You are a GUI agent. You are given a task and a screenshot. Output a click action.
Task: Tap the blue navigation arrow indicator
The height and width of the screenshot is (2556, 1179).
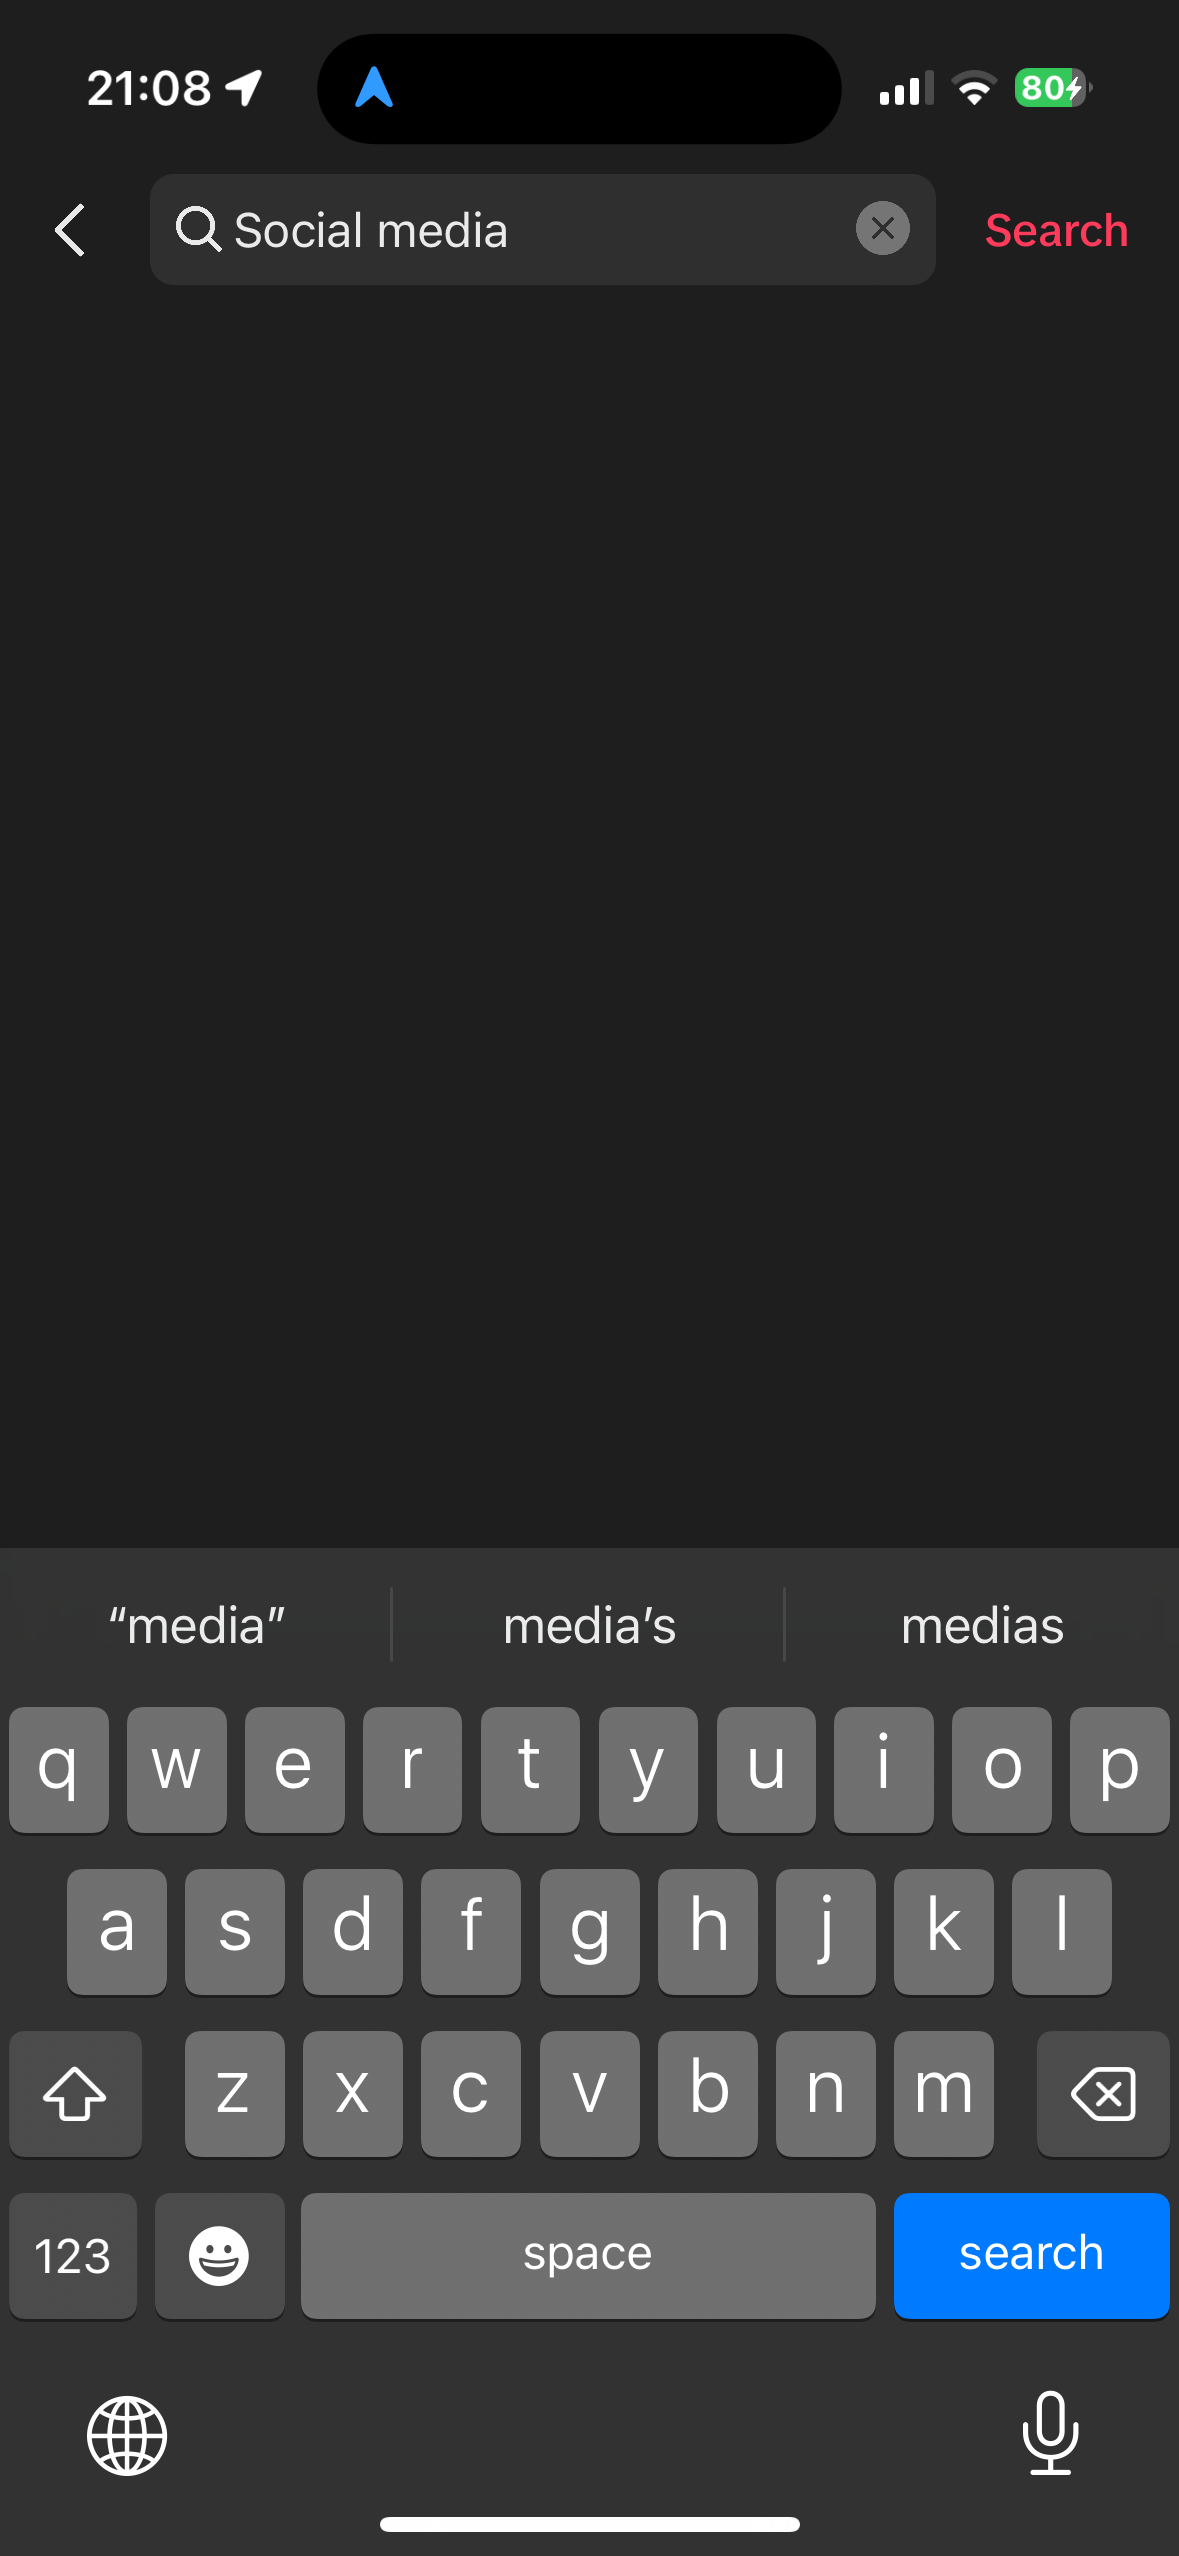coord(374,88)
